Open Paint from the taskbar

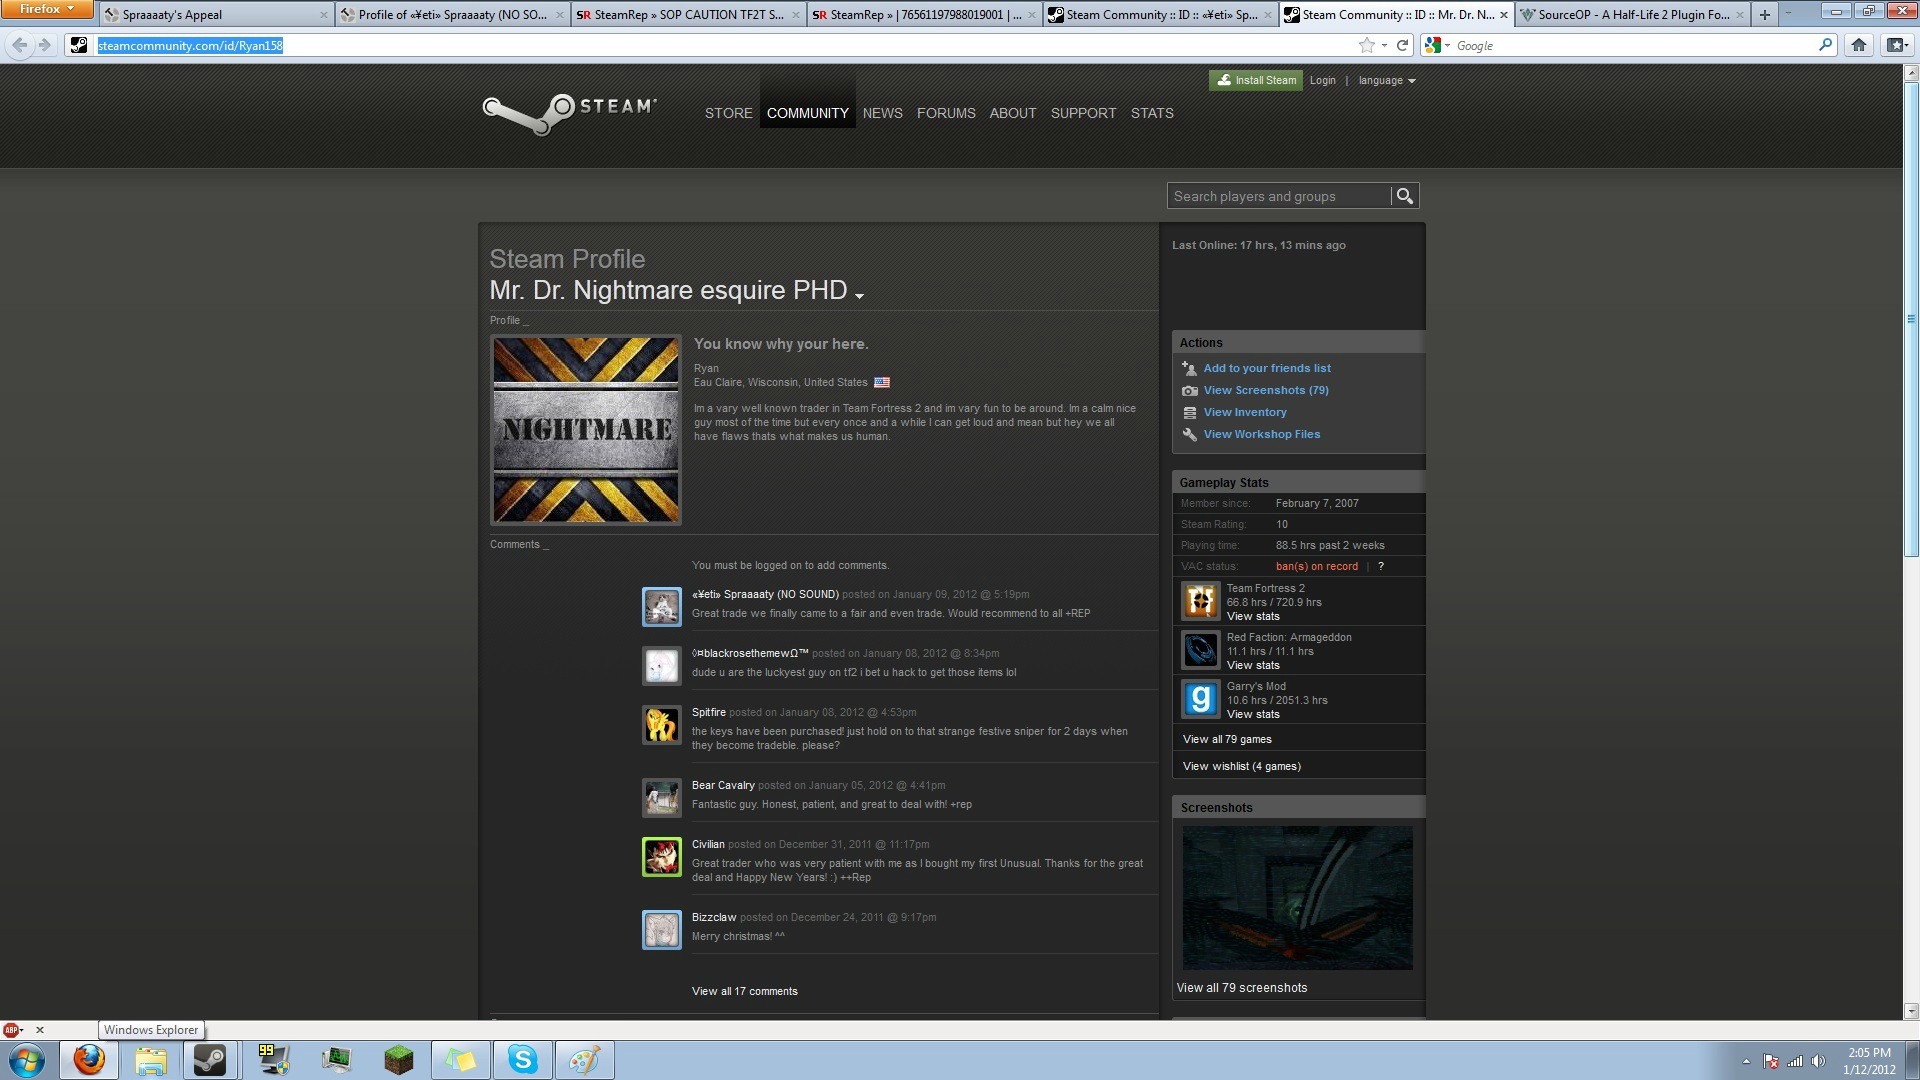pyautogui.click(x=585, y=1060)
